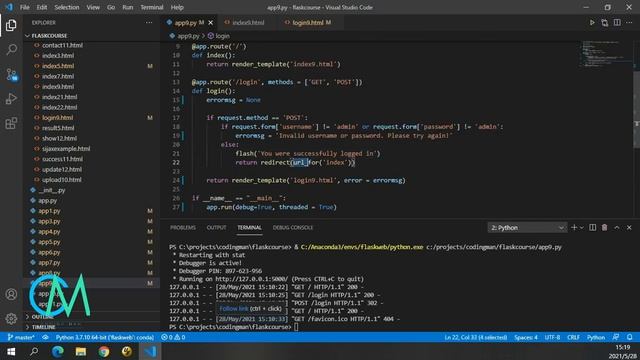Click login breadcrumb in editor path

pos(219,36)
